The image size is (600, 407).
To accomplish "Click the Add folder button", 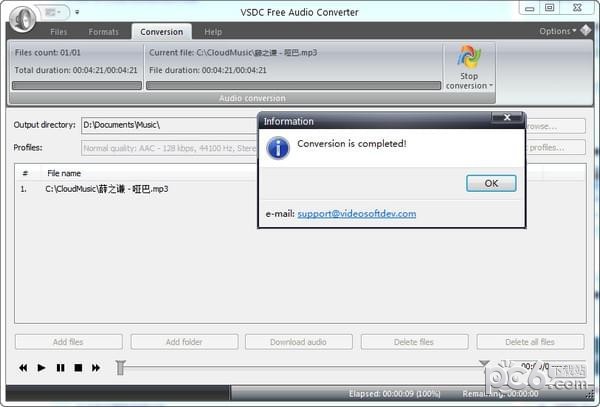I will 184,342.
